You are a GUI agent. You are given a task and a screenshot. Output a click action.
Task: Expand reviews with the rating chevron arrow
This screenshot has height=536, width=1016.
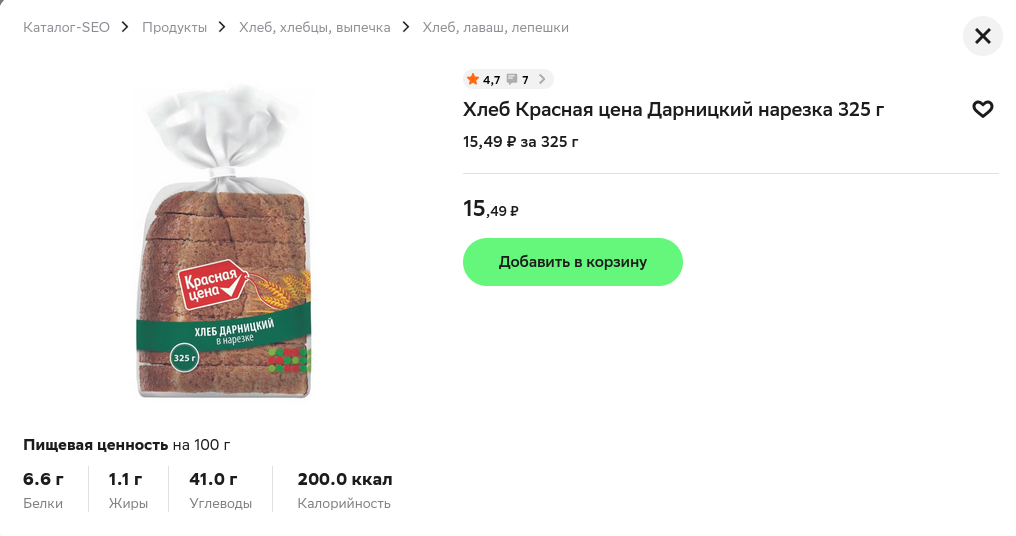point(542,79)
